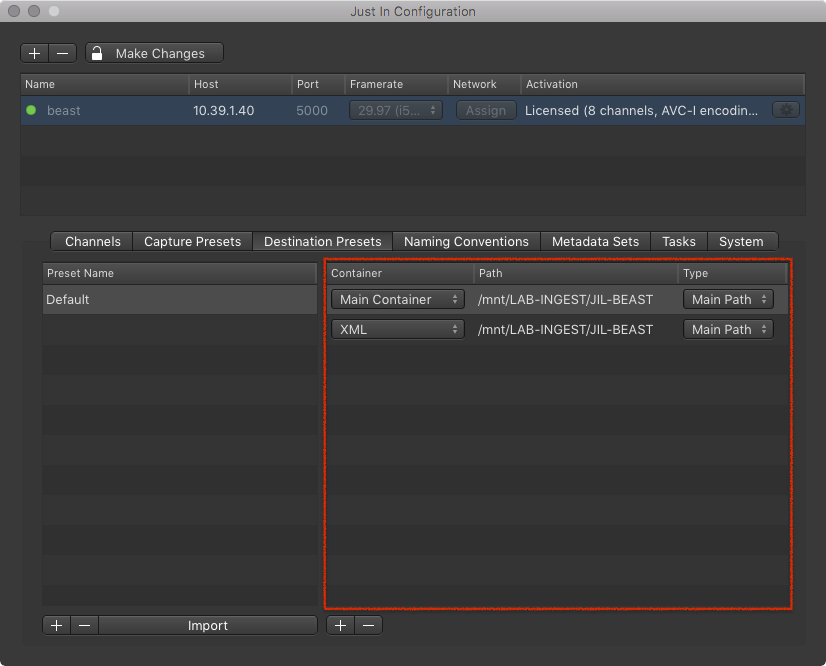The height and width of the screenshot is (666, 826).
Task: Open the XML container dropdown
Action: tap(398, 329)
